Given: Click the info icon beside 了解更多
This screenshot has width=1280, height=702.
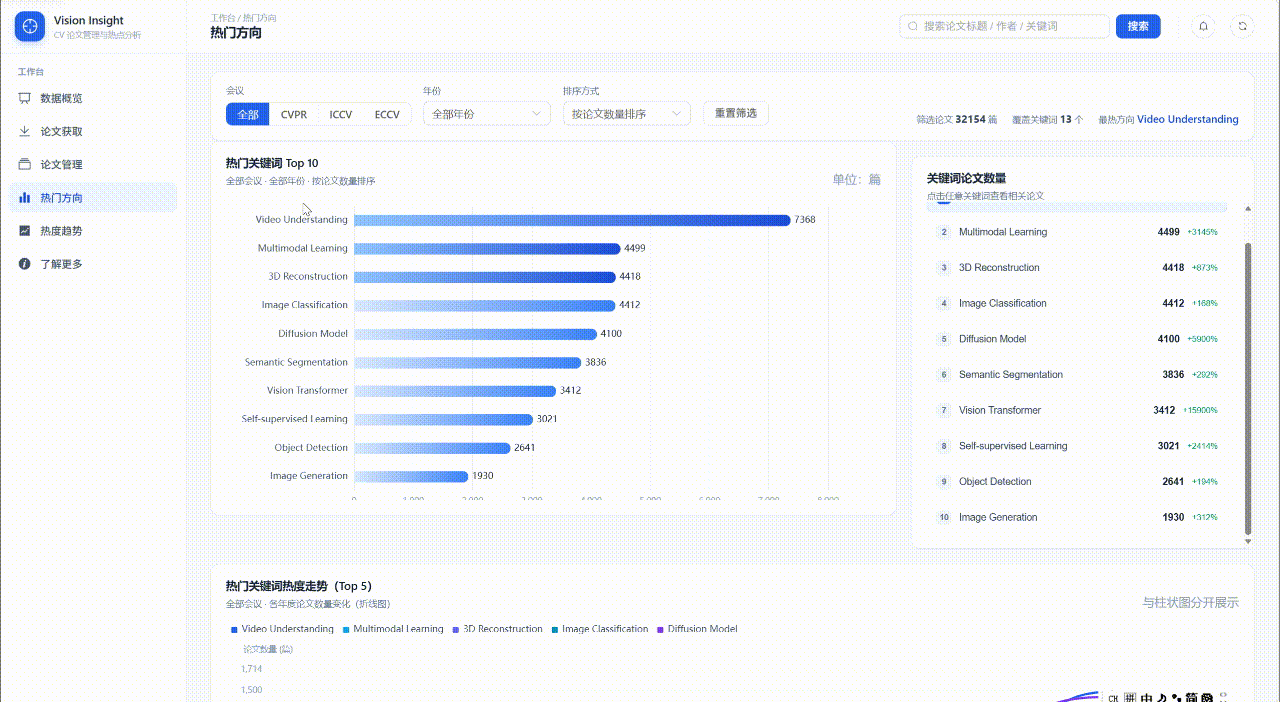Looking at the screenshot, I should point(24,264).
